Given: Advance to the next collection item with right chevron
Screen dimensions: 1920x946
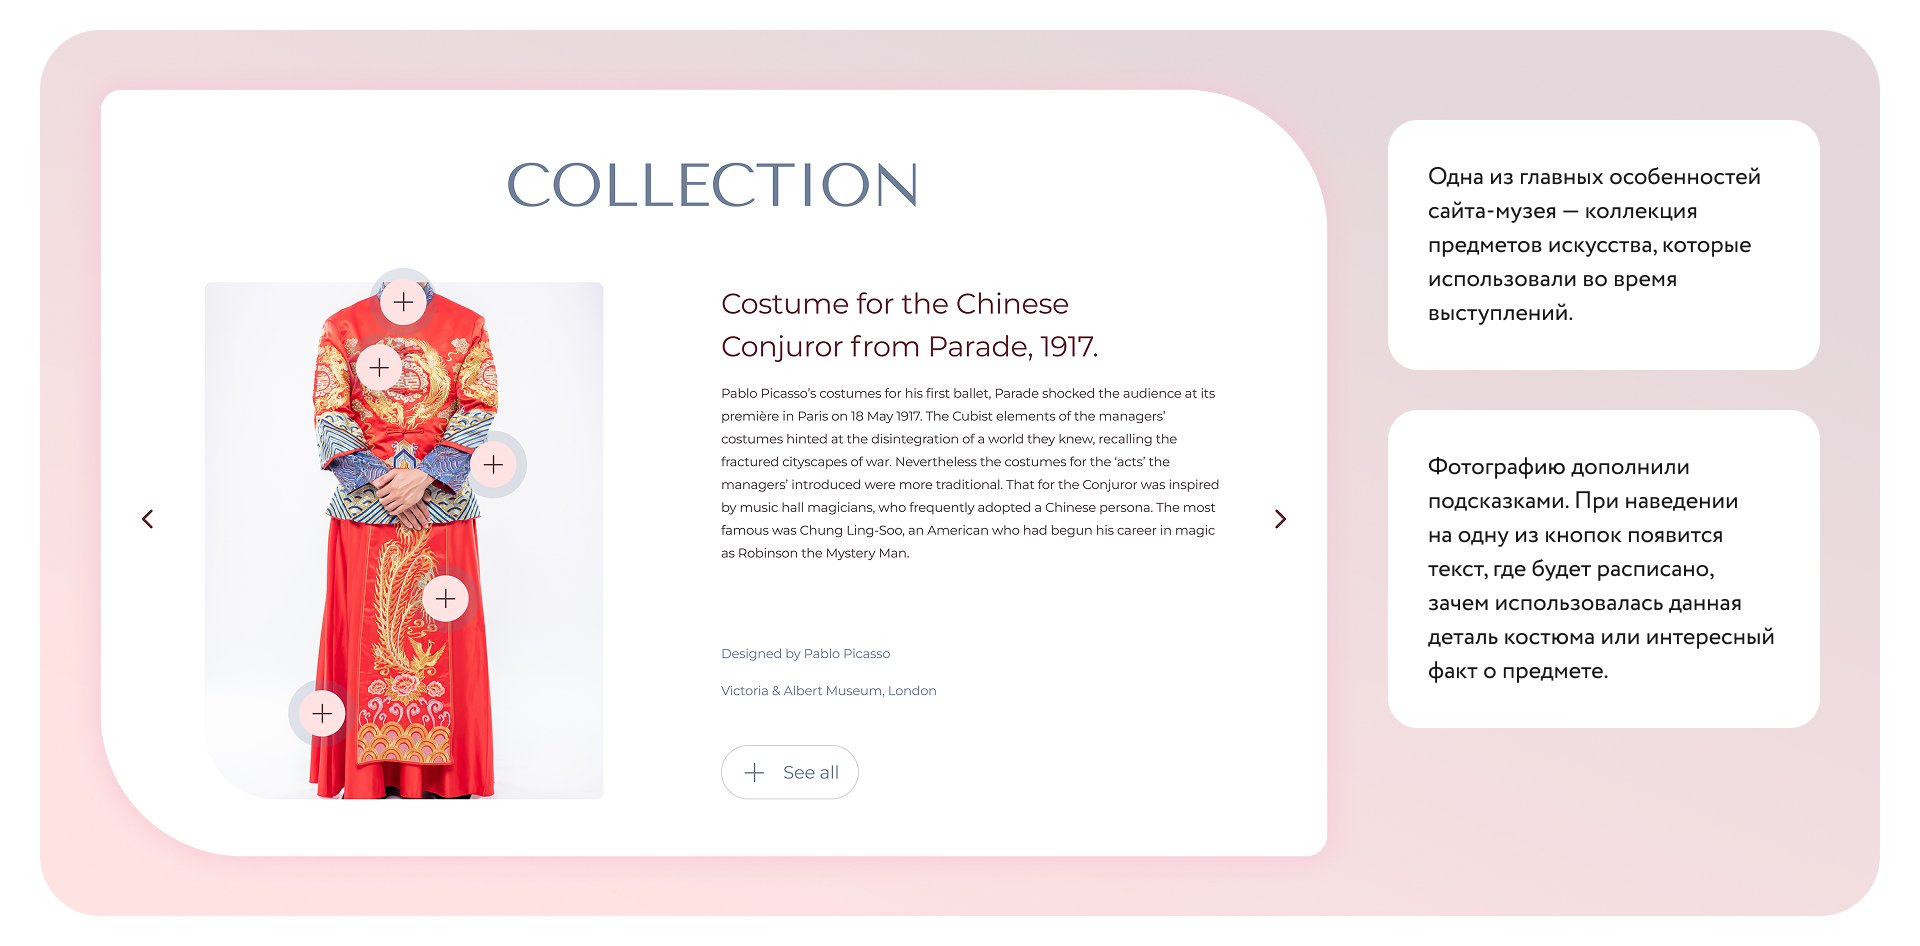Looking at the screenshot, I should (1280, 519).
